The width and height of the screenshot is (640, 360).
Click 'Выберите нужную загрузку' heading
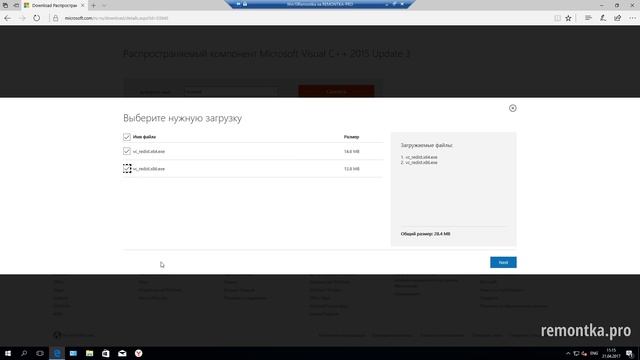(182, 118)
